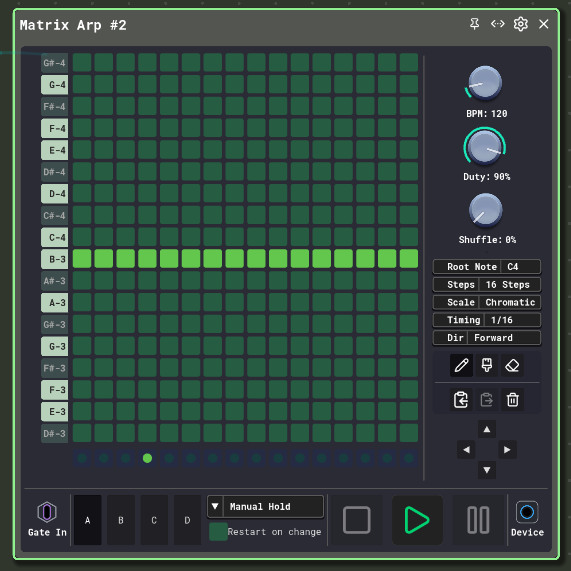571x571 pixels.
Task: Shift pattern up with up arrow
Action: click(x=487, y=430)
